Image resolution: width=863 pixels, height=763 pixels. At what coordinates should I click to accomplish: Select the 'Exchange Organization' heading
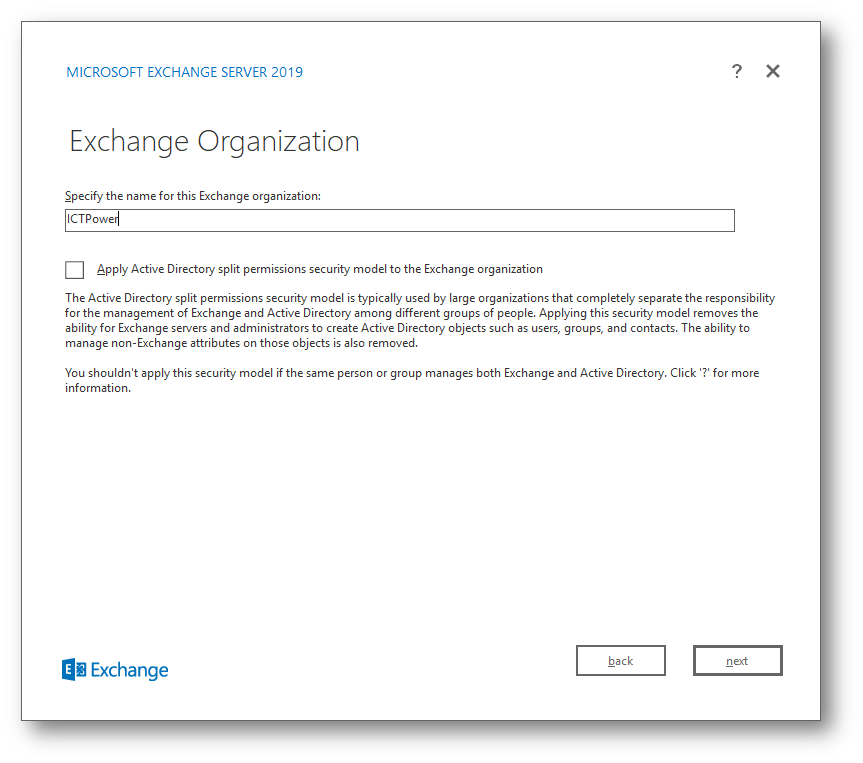pyautogui.click(x=215, y=142)
